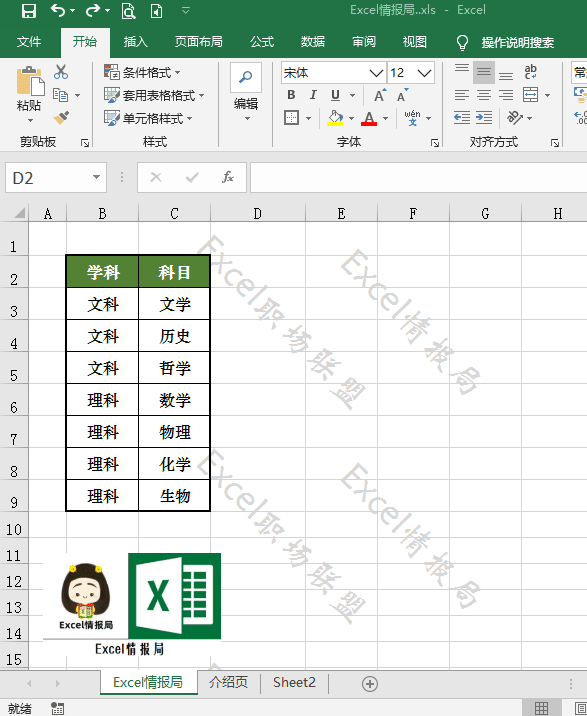The height and width of the screenshot is (716, 587).
Task: Open the Customize Quick Access Toolbar arrow
Action: point(185,10)
